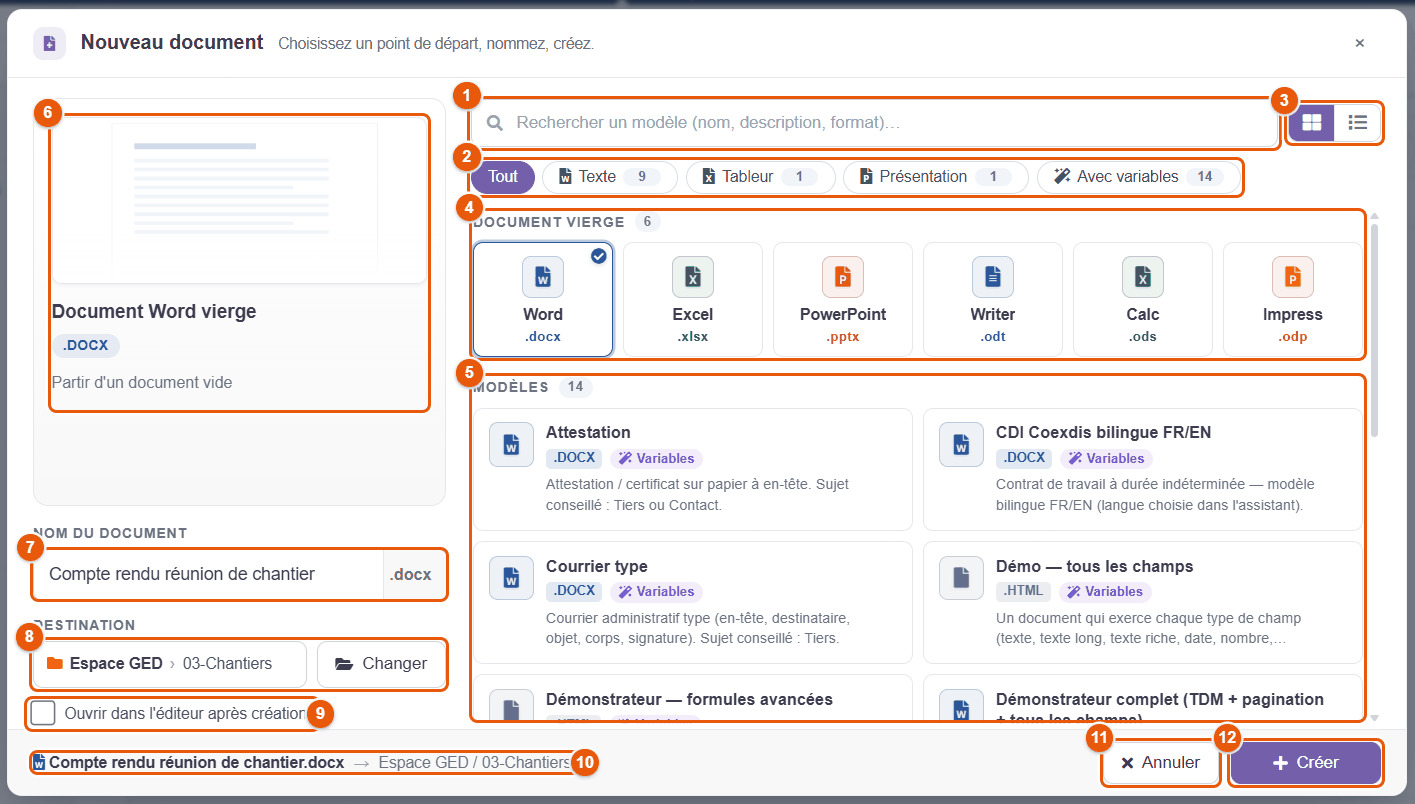
Task: Cancel with the Annuler button
Action: click(x=1161, y=762)
